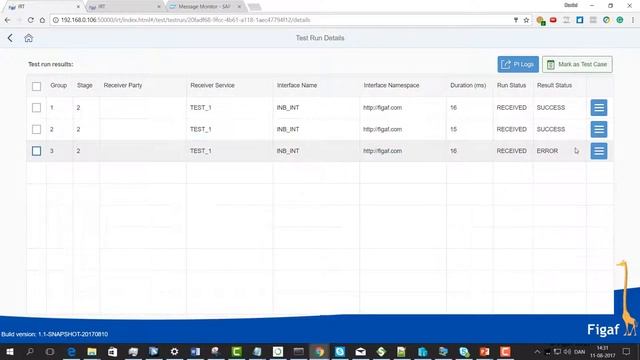This screenshot has height=360, width=640.
Task: Open the Windows Start menu
Action: tap(9, 351)
